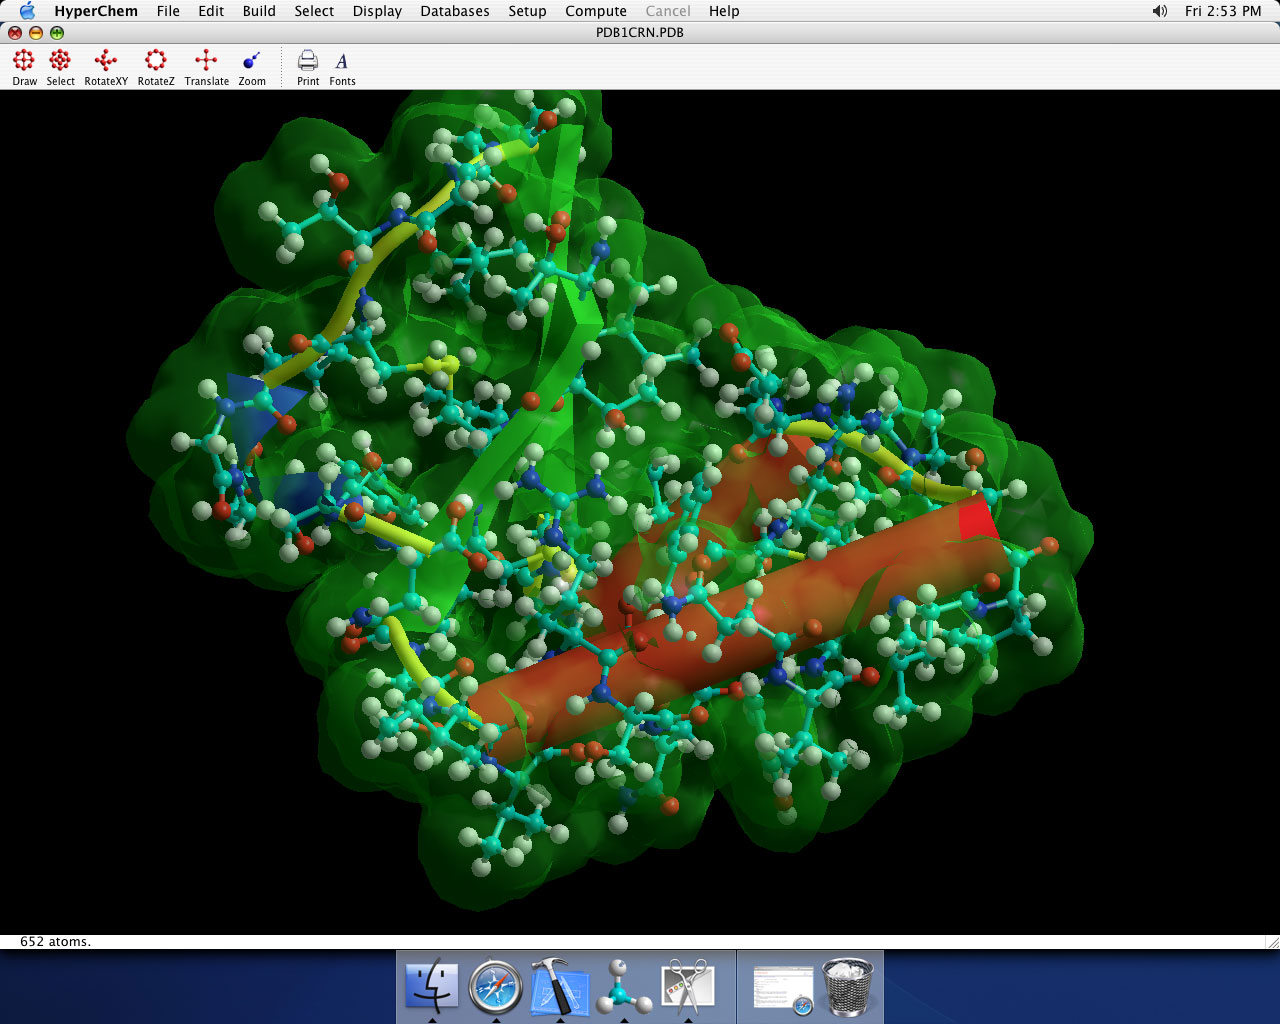Show the Compute menu
This screenshot has height=1024, width=1280.
596,11
